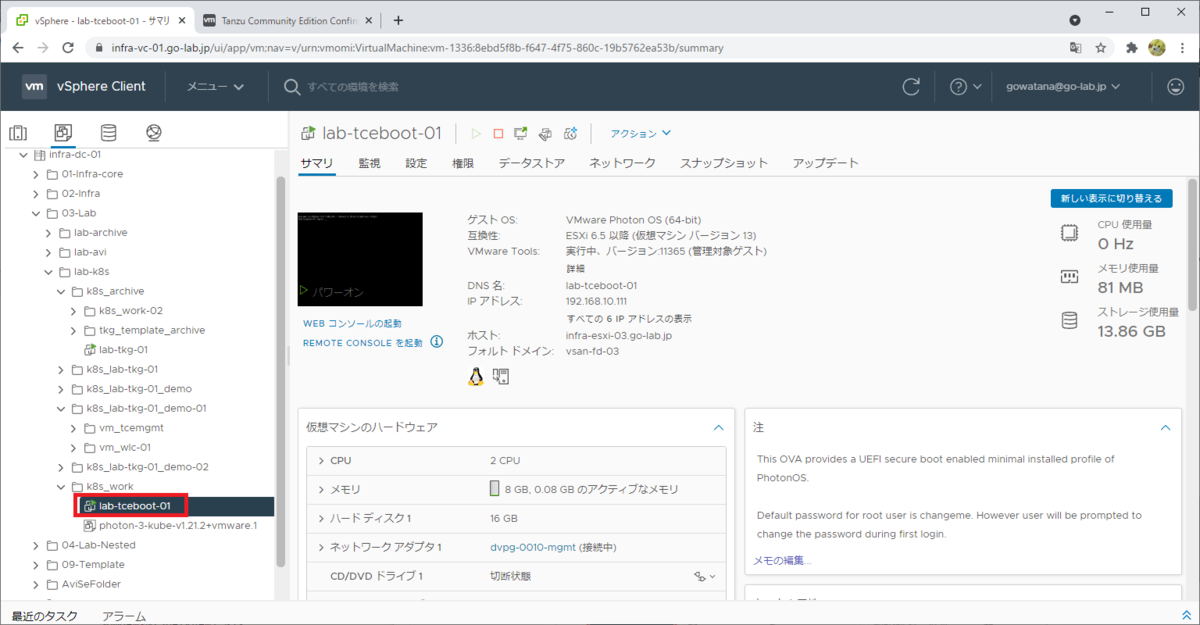Click the CD/DVD drive connect icon
Viewport: 1200px width, 625px height.
point(706,576)
